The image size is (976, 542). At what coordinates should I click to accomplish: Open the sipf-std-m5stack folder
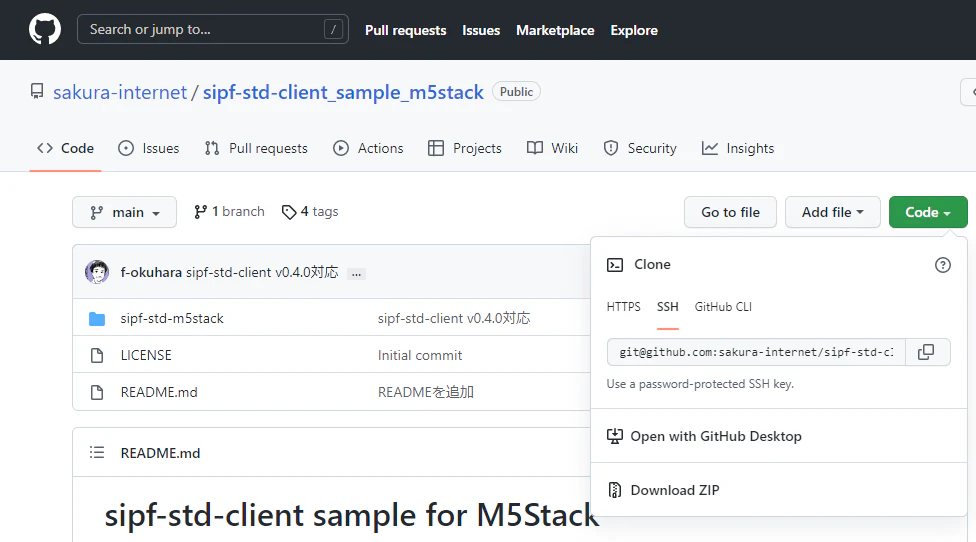[x=172, y=319]
